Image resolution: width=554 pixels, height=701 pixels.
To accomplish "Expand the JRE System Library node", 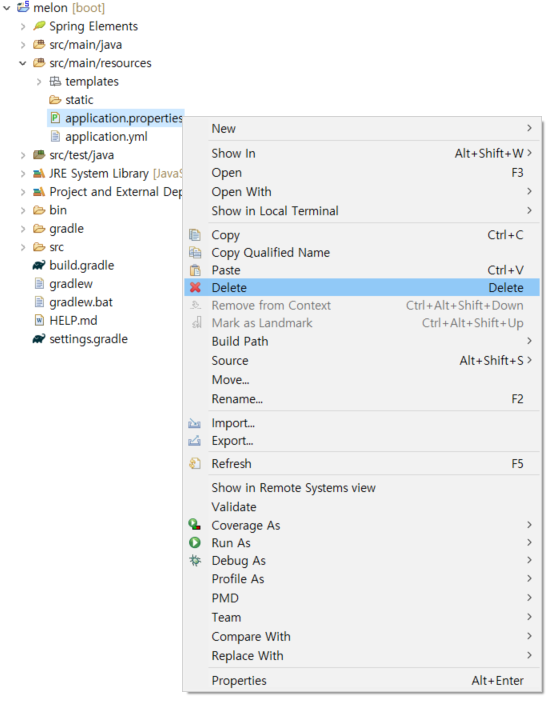I will pyautogui.click(x=23, y=173).
